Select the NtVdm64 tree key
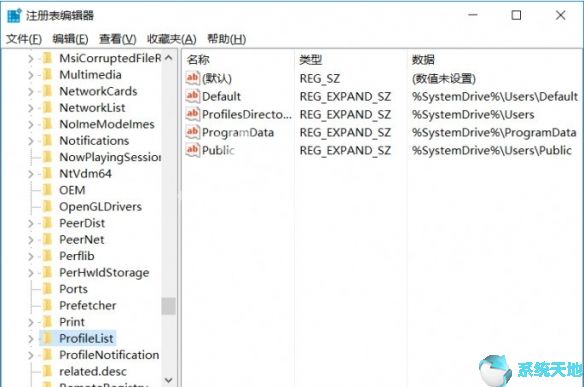The height and width of the screenshot is (387, 584). pyautogui.click(x=85, y=174)
